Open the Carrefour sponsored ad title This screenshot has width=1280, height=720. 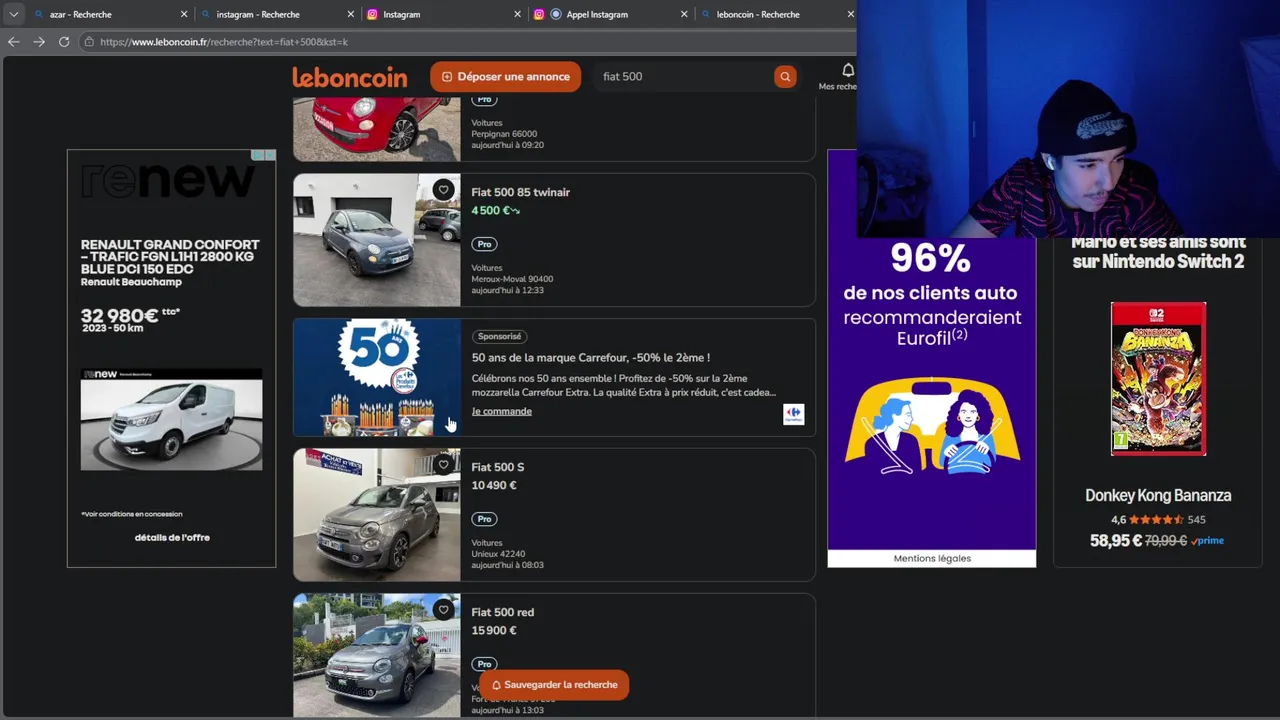click(590, 358)
